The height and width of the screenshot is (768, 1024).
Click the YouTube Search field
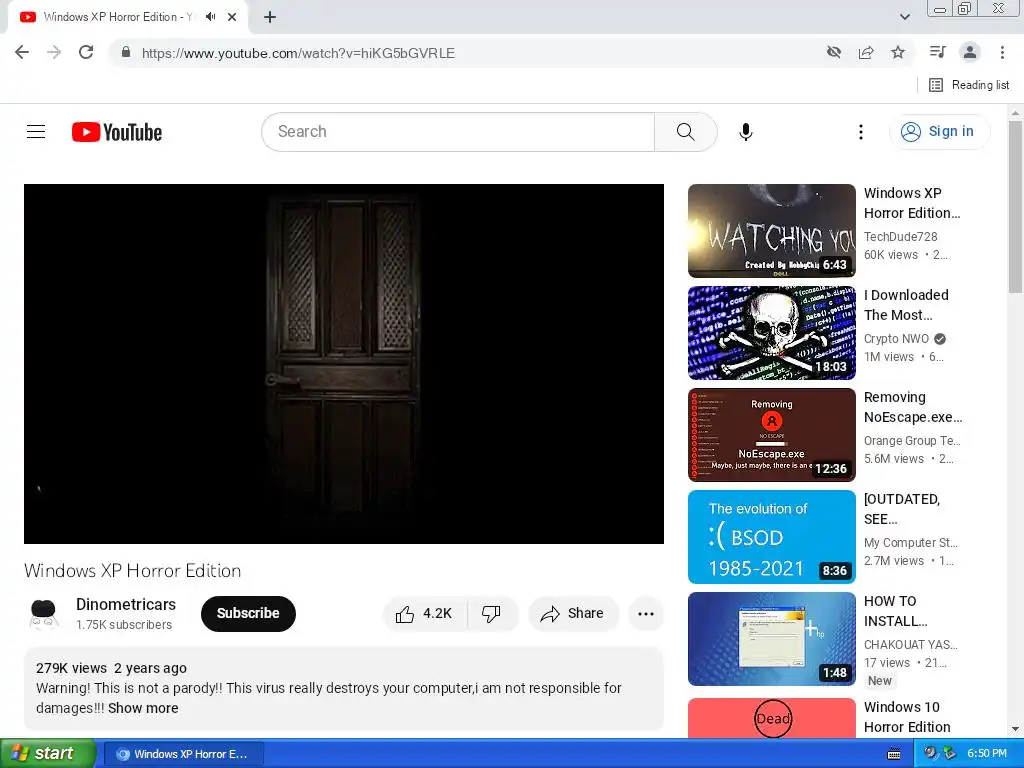click(458, 132)
